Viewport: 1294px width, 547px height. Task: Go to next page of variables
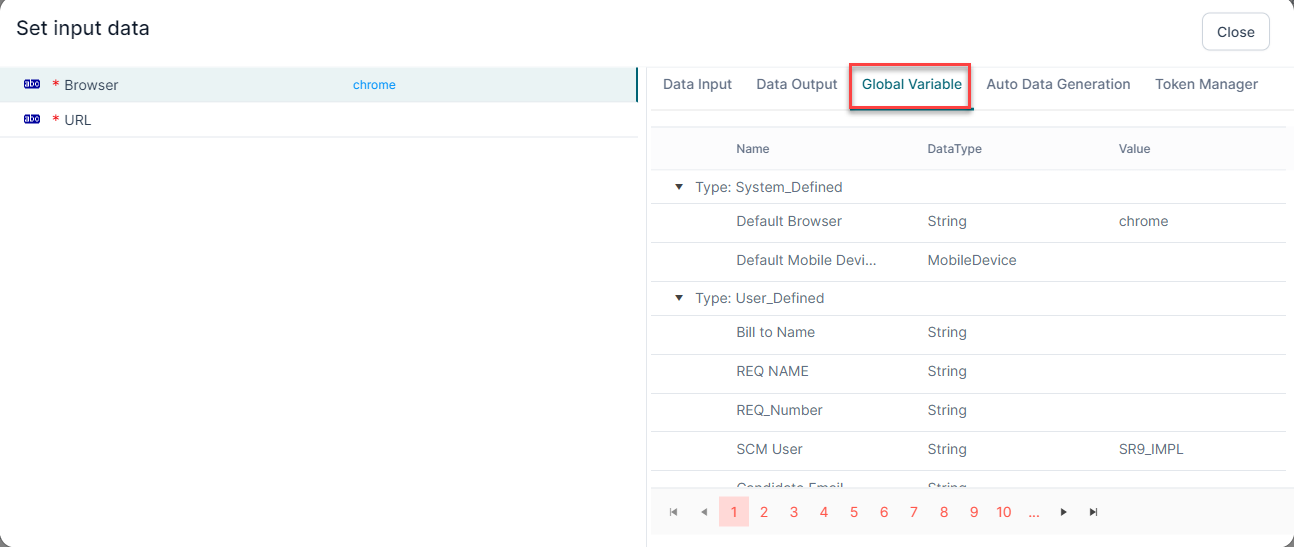[x=1064, y=512]
